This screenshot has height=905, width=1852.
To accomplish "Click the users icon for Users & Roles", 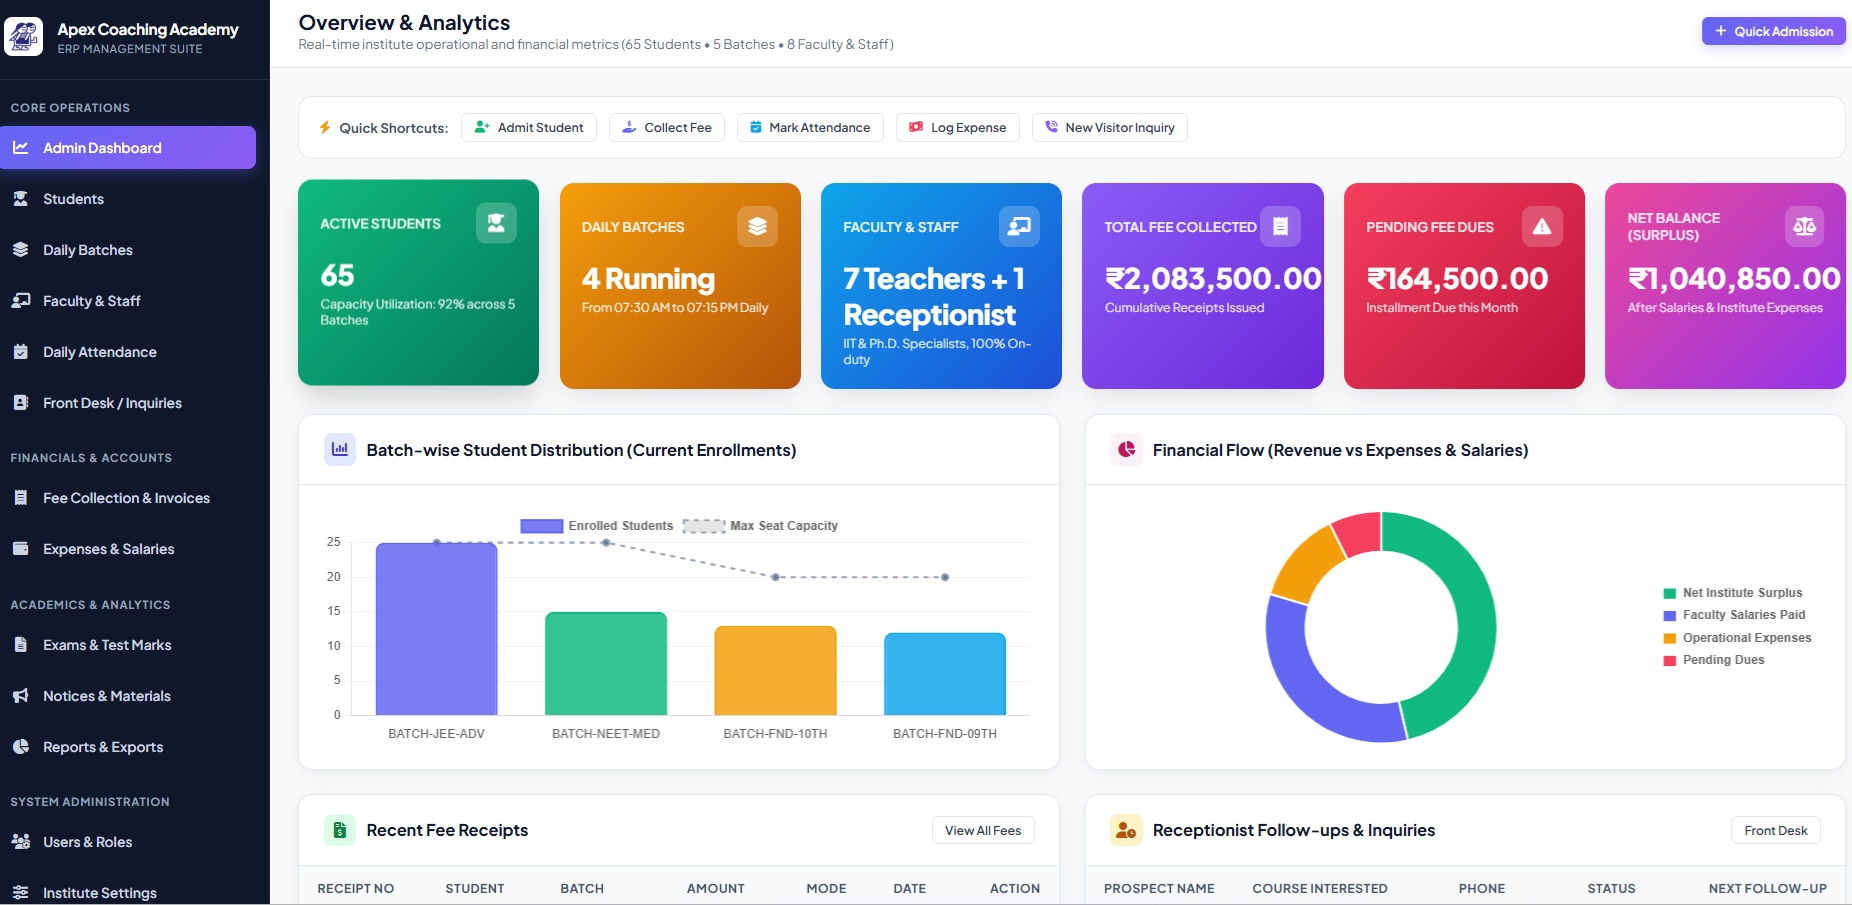I will [21, 842].
